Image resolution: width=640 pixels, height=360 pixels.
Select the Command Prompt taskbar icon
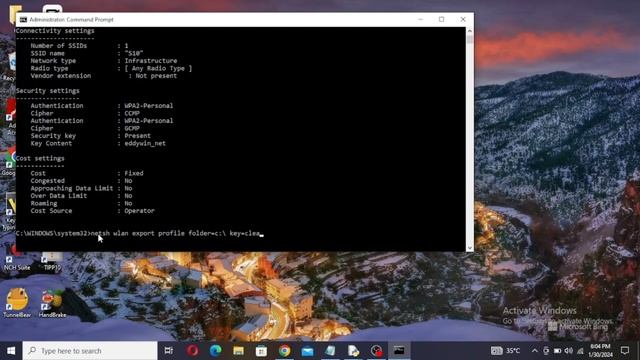coord(399,351)
